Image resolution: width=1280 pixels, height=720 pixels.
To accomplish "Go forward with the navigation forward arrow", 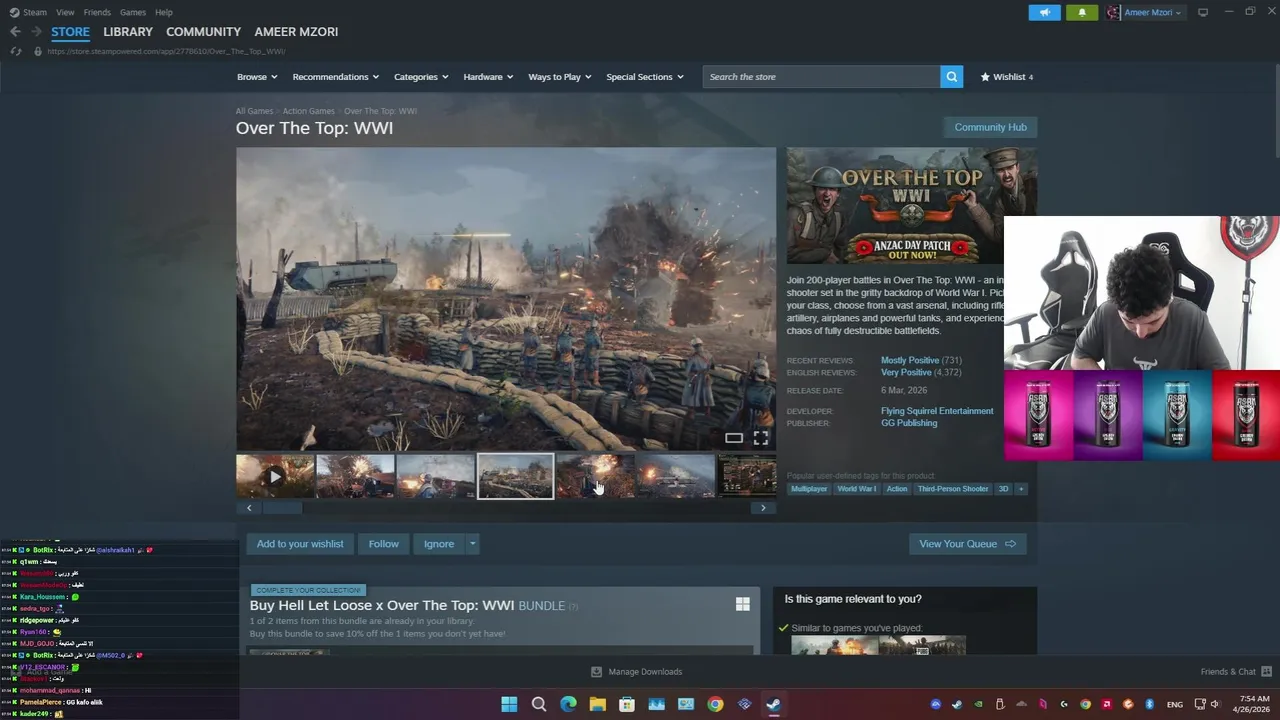I will [x=36, y=32].
